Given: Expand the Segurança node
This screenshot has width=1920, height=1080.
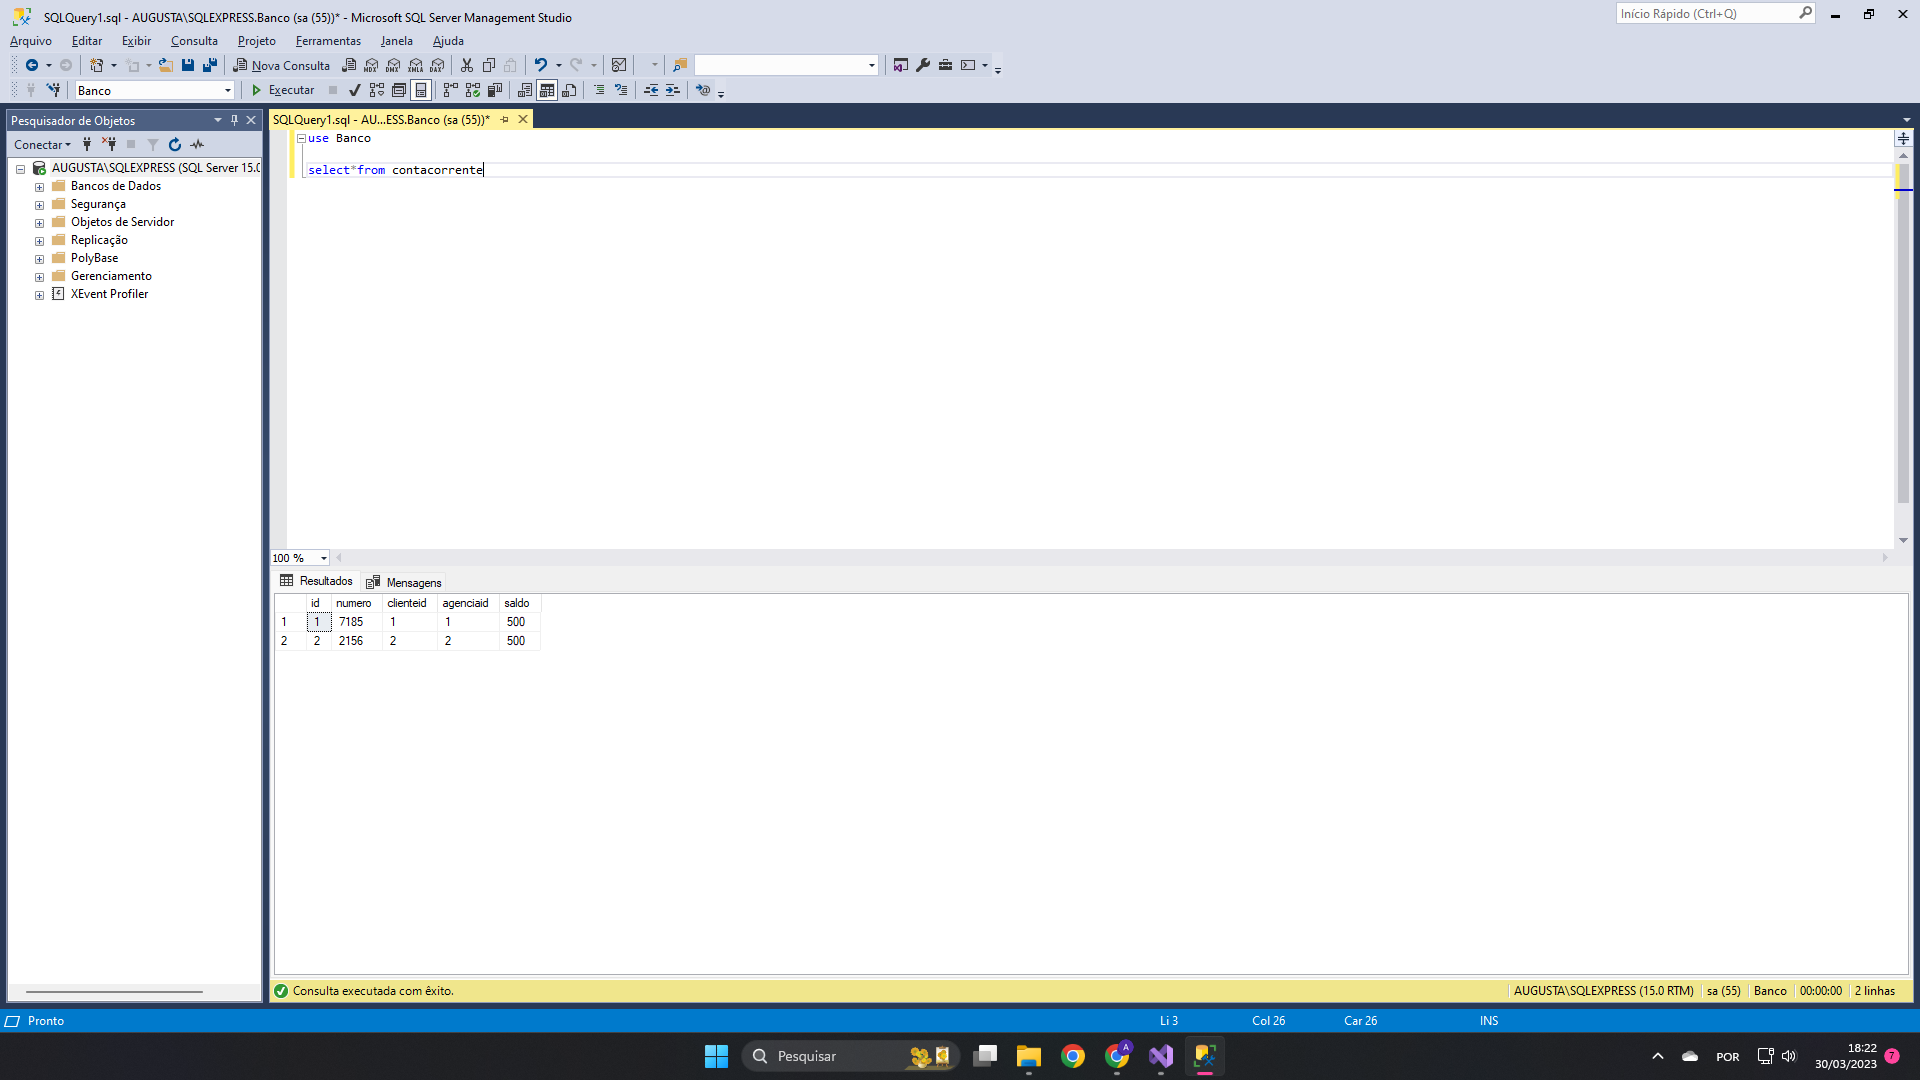Looking at the screenshot, I should tap(39, 205).
